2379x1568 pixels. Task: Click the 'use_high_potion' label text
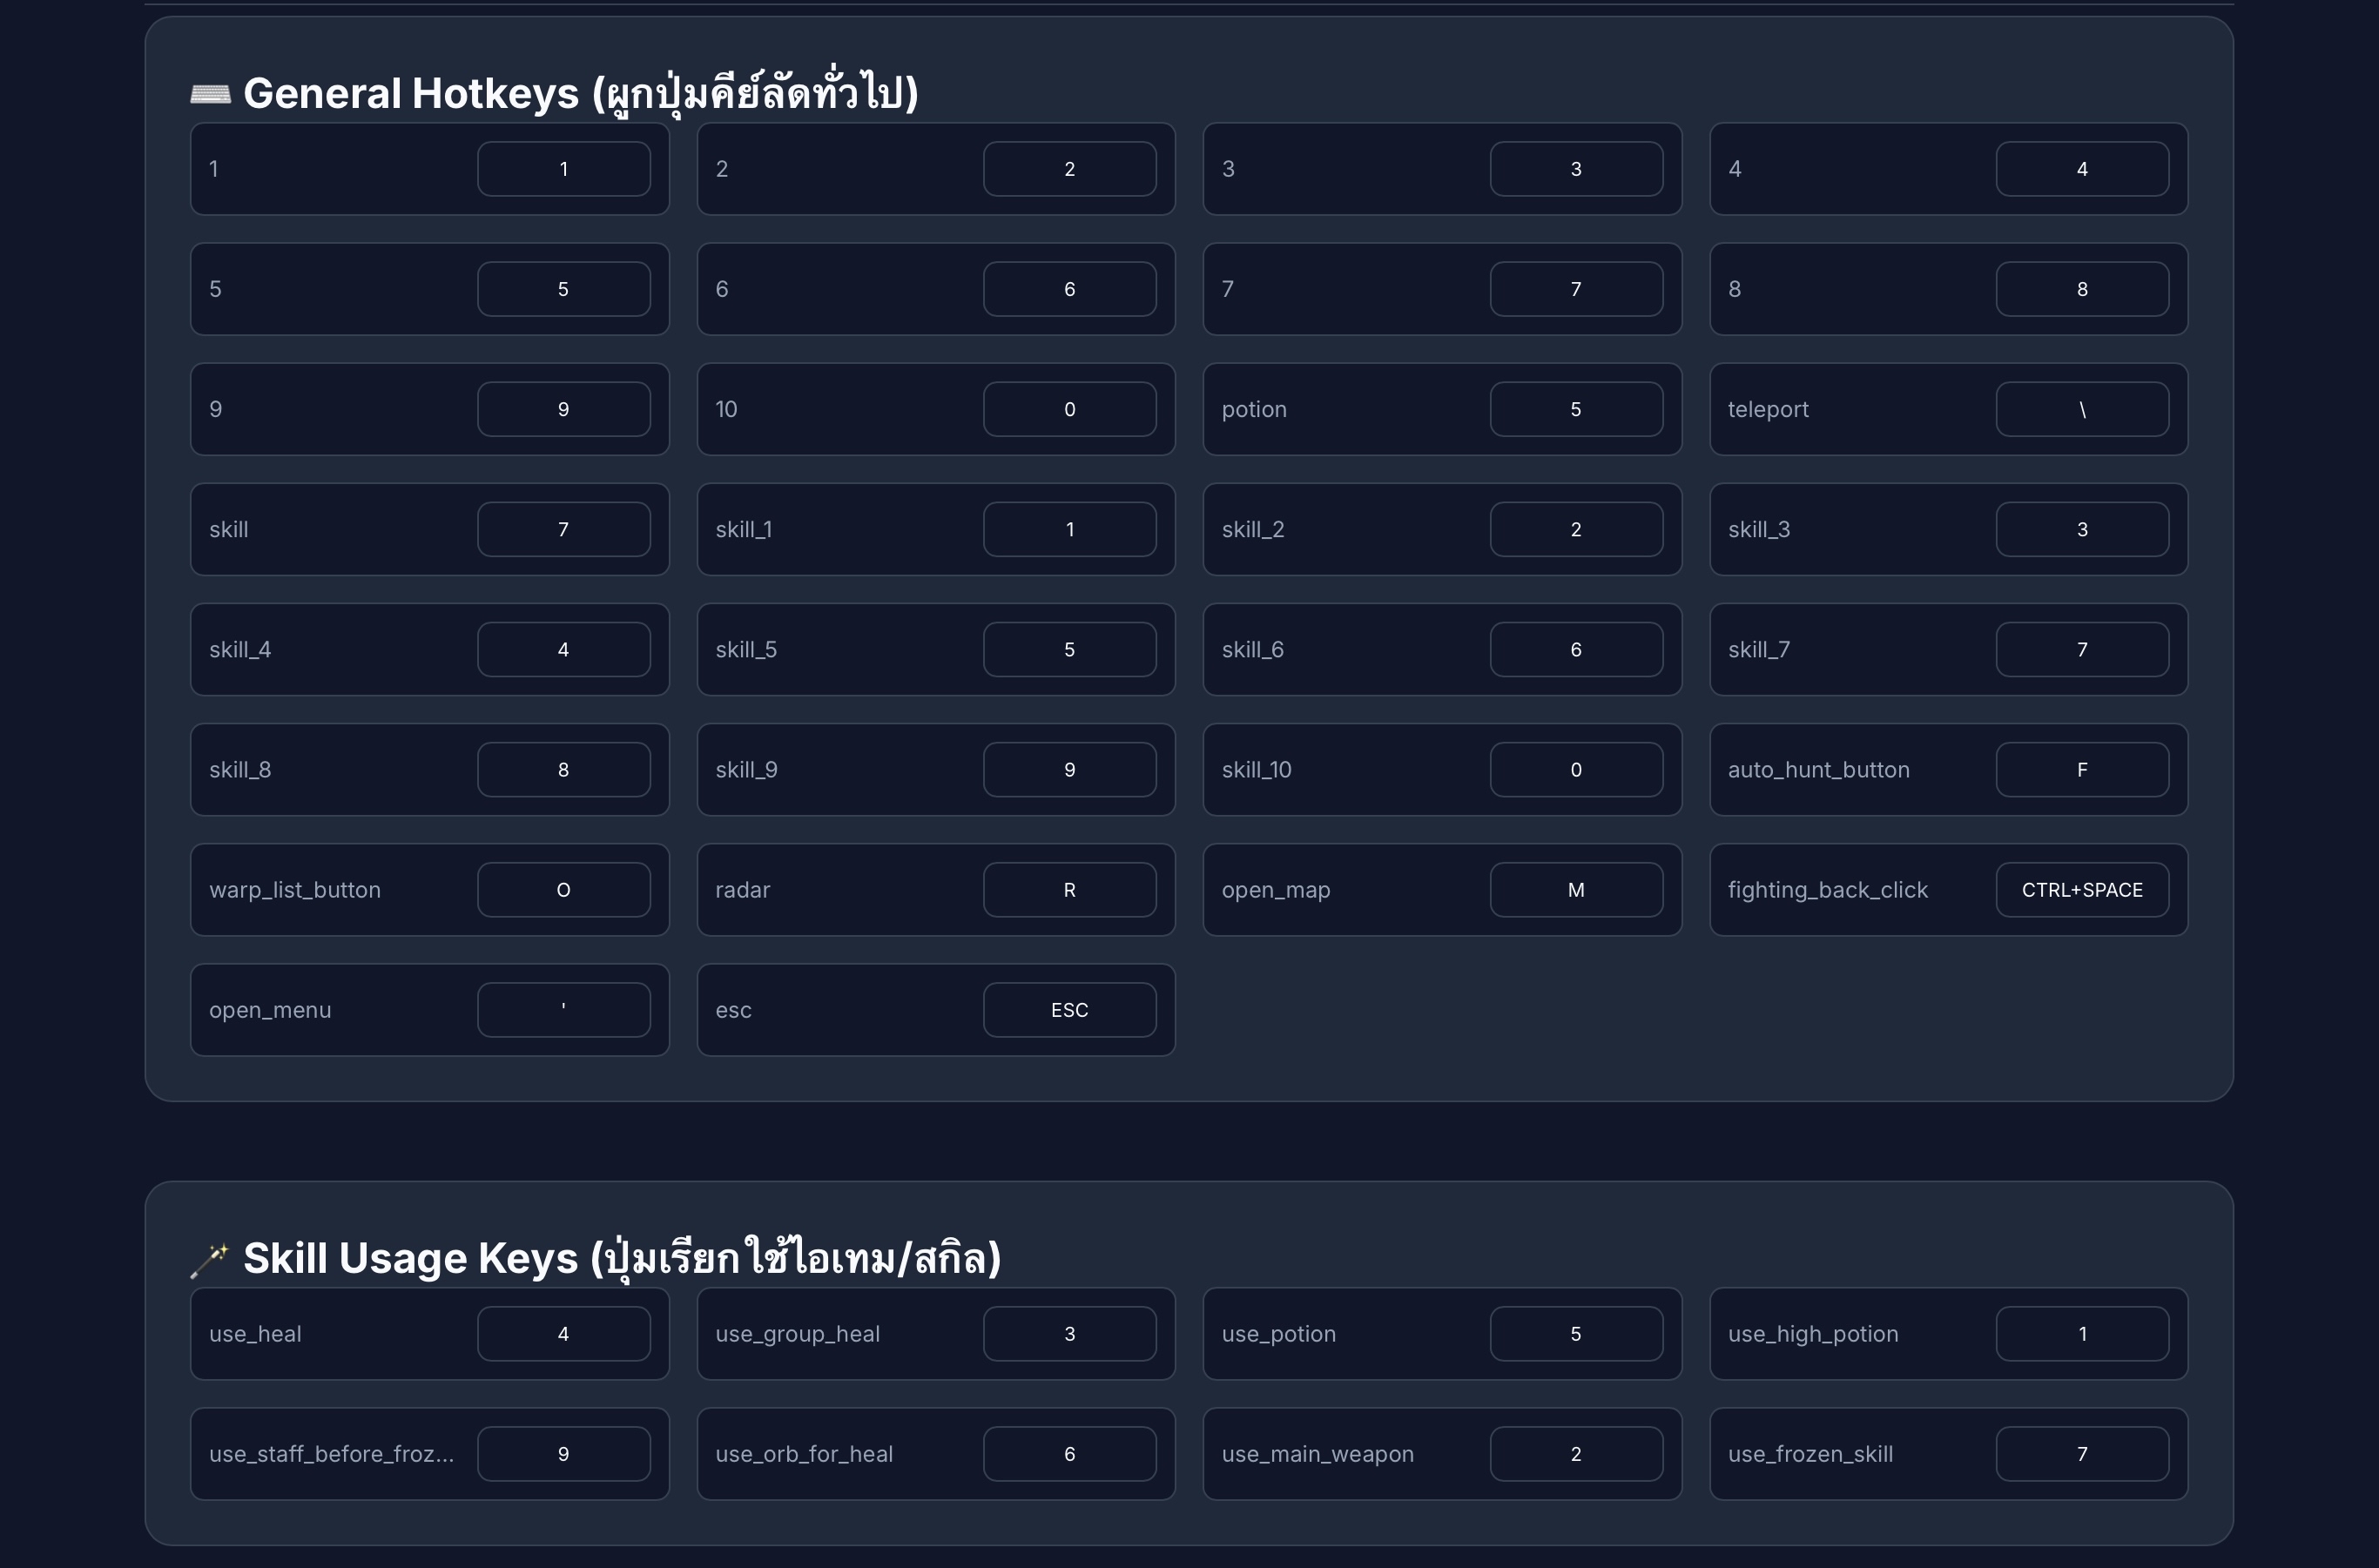(x=1813, y=1334)
